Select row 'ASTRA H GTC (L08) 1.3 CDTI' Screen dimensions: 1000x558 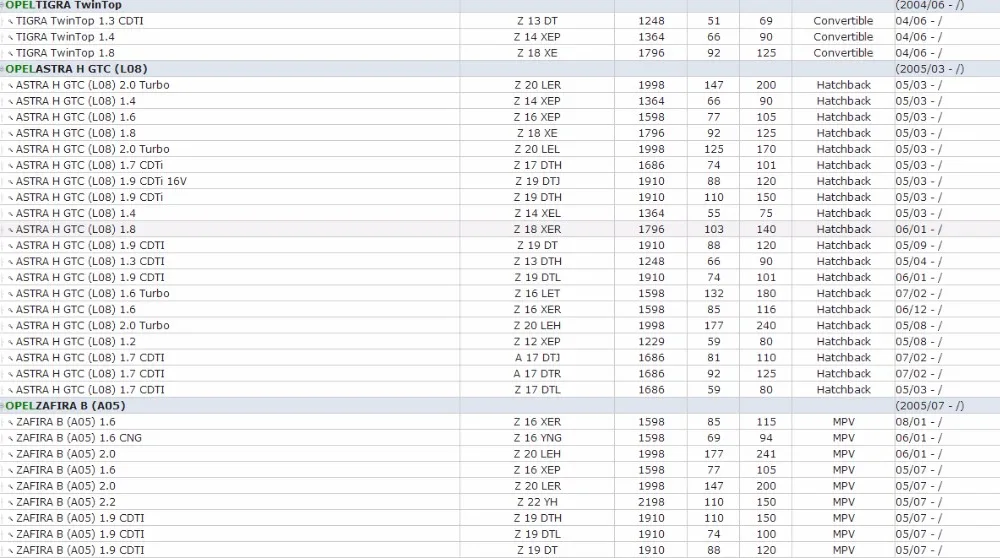tap(500, 261)
